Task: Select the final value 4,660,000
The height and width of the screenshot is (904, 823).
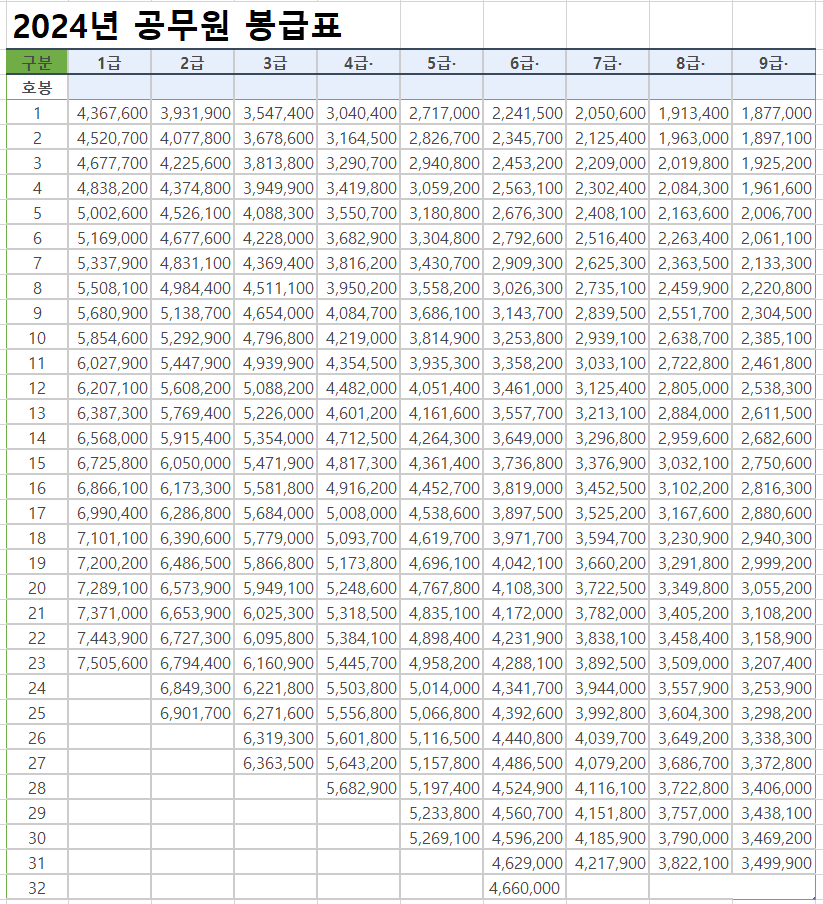Action: 524,888
